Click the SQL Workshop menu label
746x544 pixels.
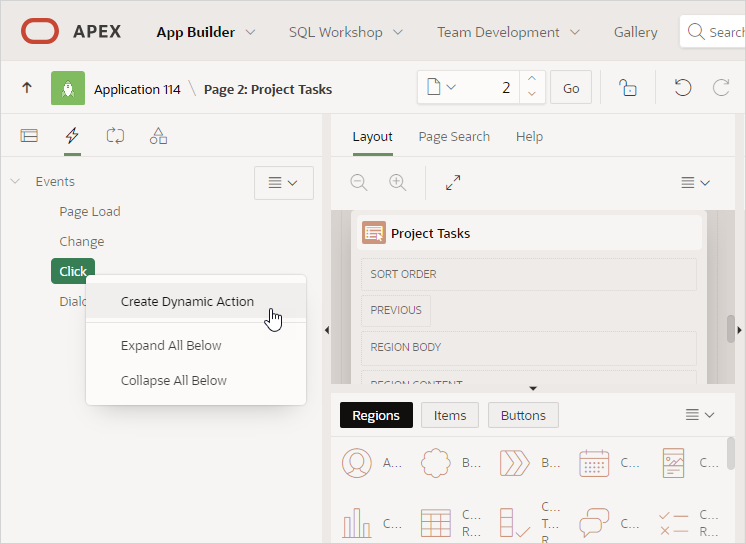point(335,32)
